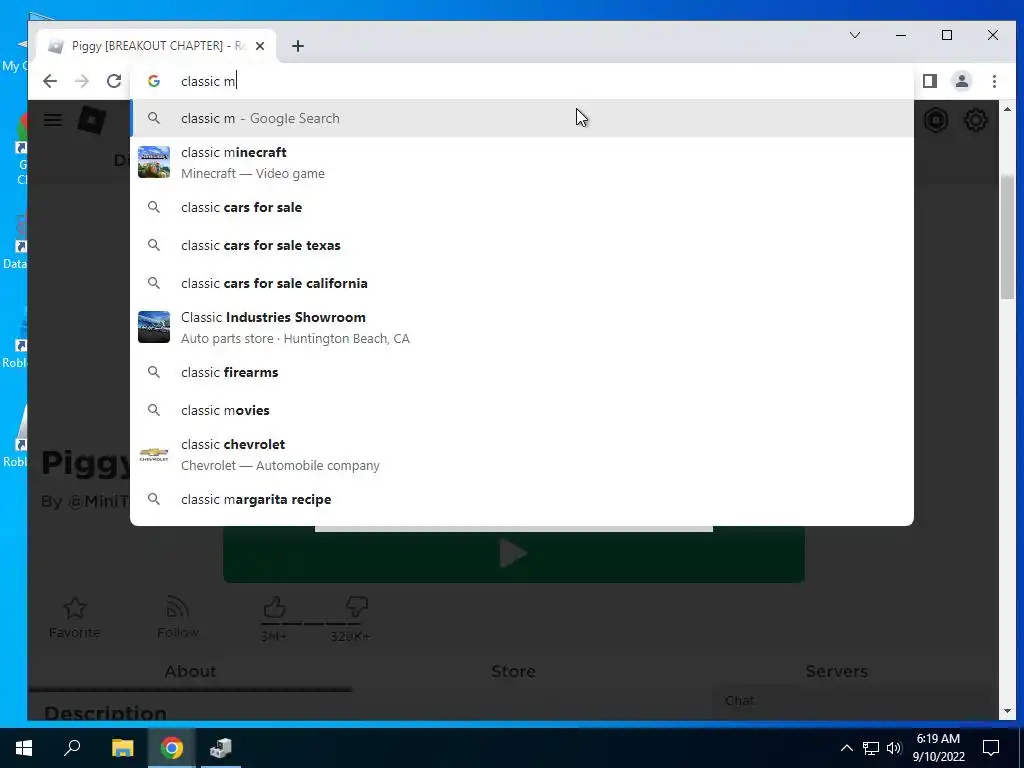Switch to the Store tab
Viewport: 1024px width, 768px height.
coord(513,671)
